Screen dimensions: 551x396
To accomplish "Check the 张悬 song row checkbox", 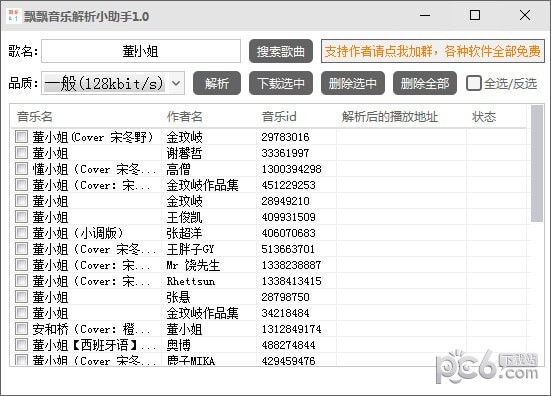I will (x=21, y=297).
